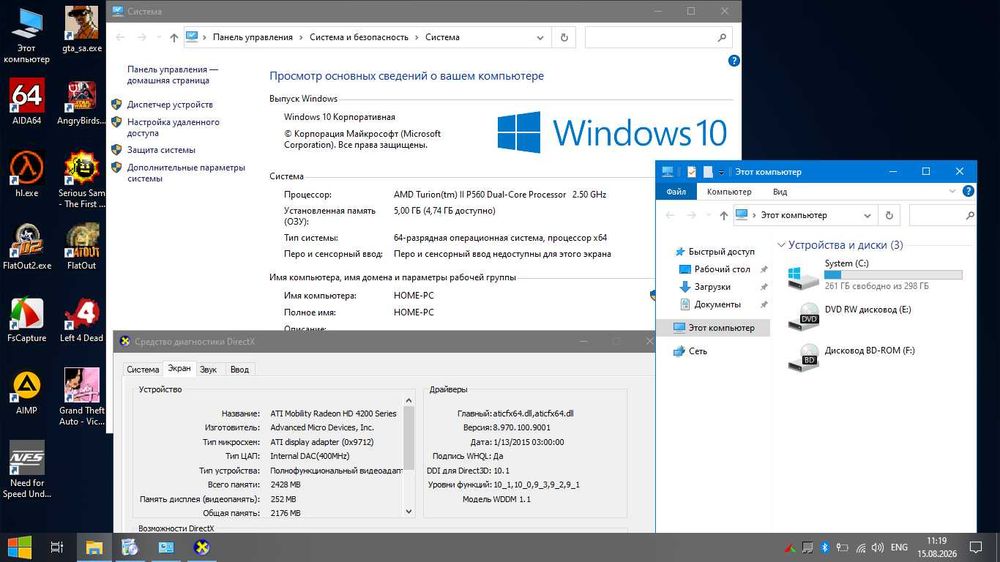Open FlatOut2.exe desktop icon
This screenshot has height=562, width=1000.
26,247
